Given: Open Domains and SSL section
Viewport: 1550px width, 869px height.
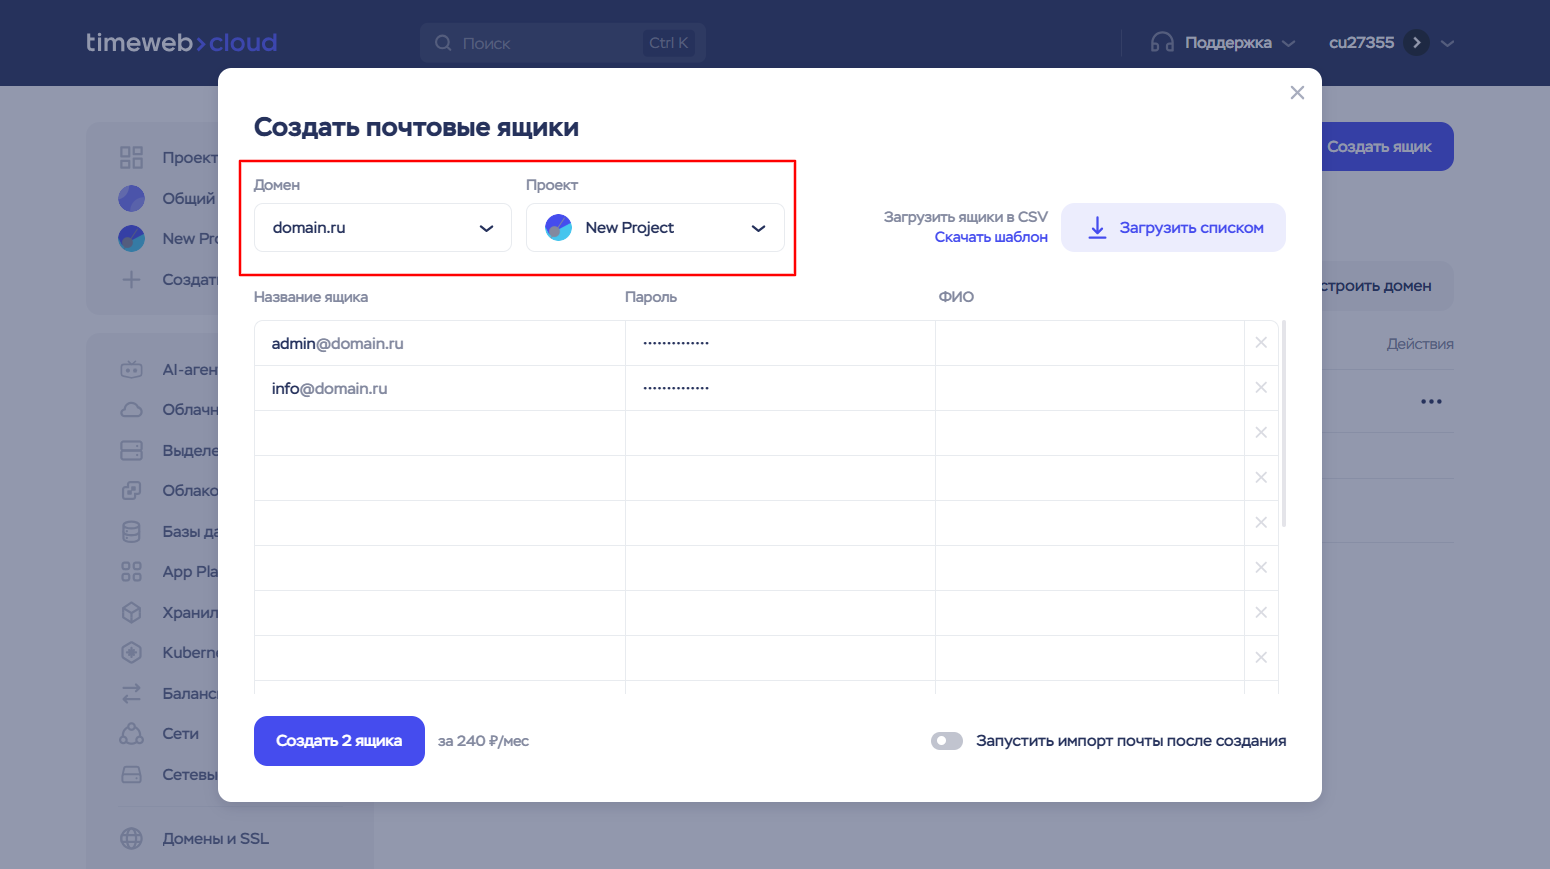Looking at the screenshot, I should click(215, 839).
